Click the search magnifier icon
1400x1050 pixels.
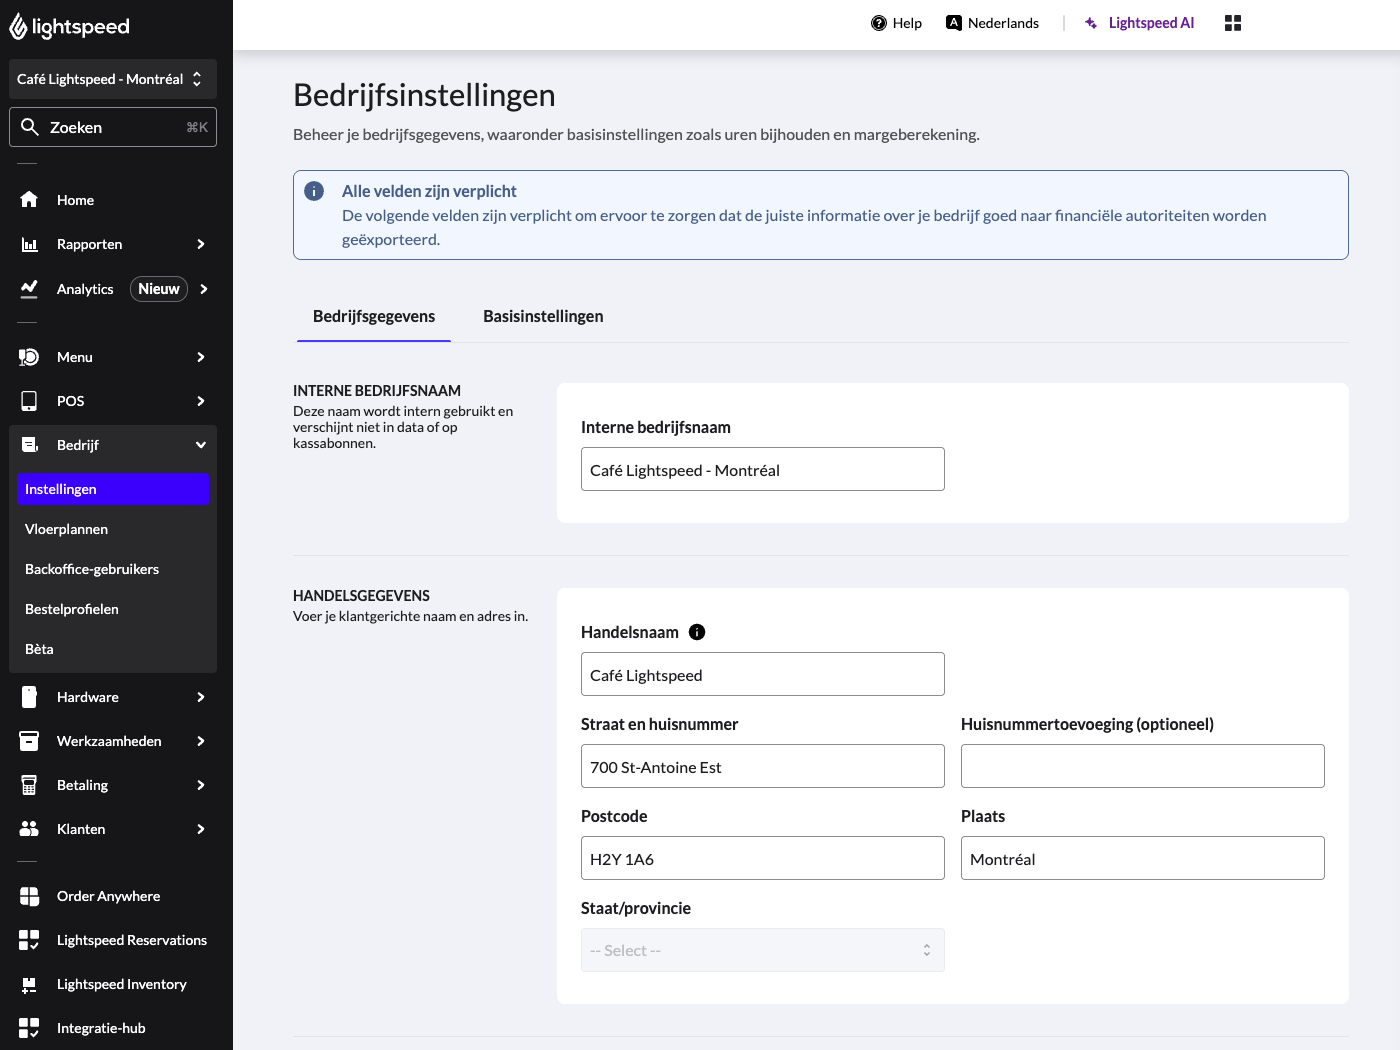click(x=30, y=127)
